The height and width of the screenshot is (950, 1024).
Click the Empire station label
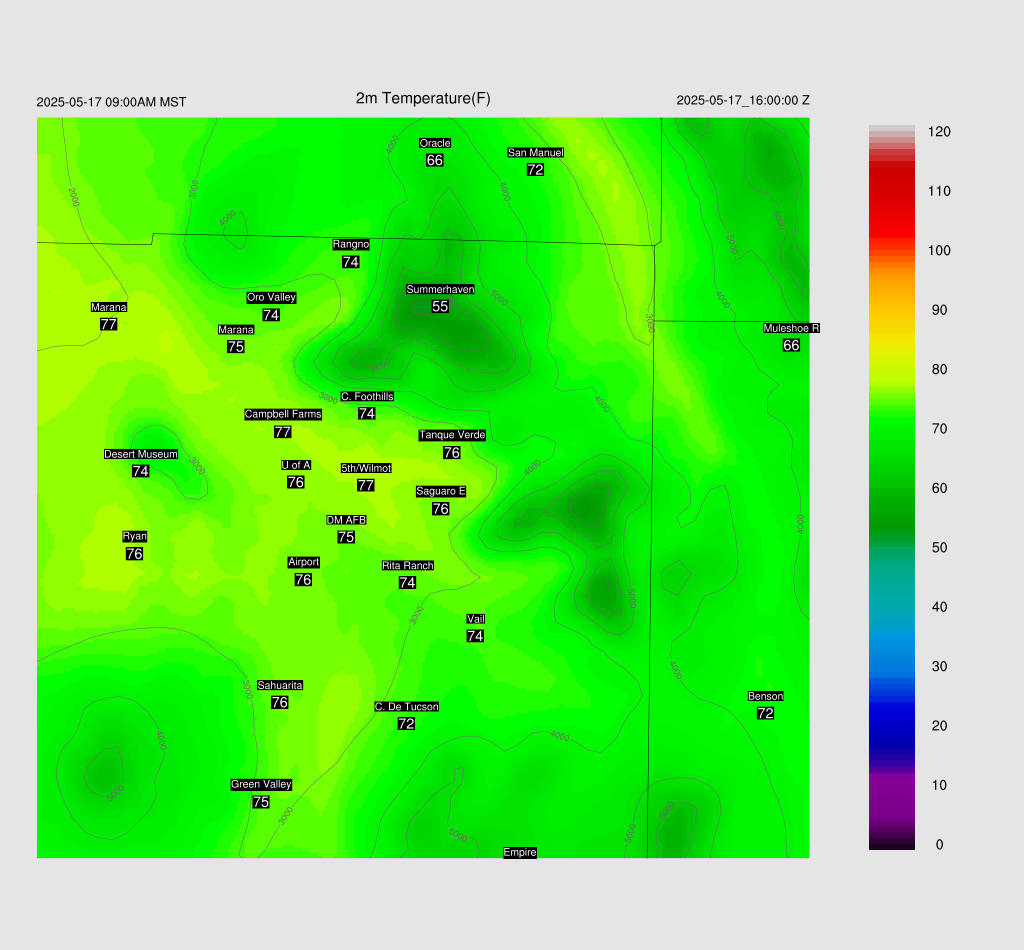coord(520,852)
